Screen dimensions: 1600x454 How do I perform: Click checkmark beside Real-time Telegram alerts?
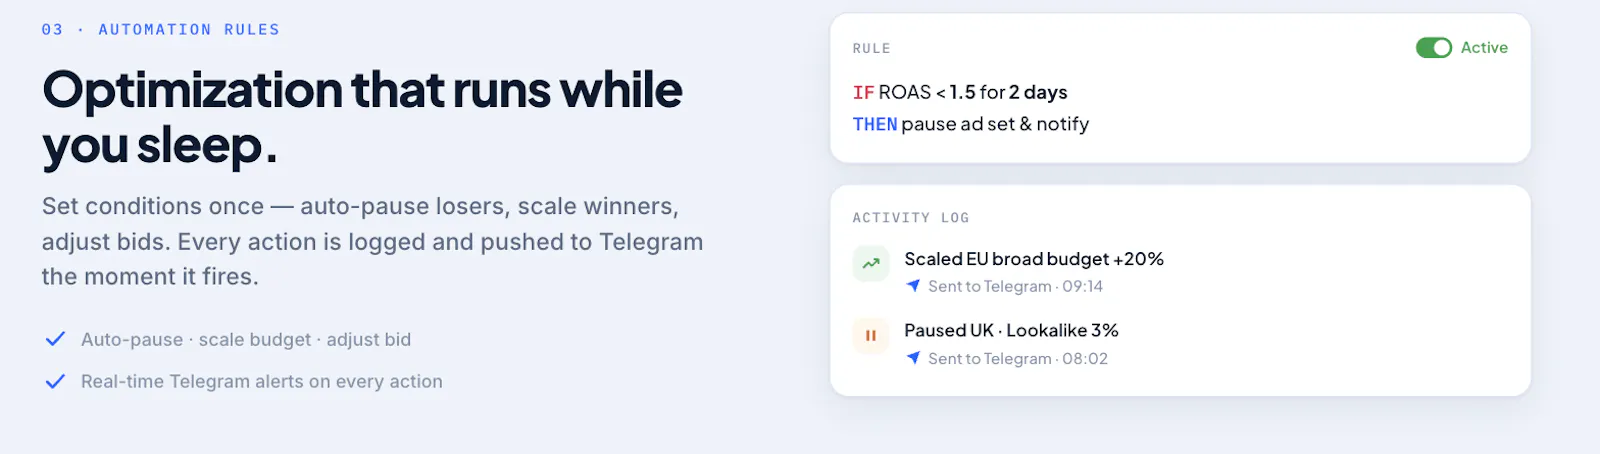tap(55, 381)
